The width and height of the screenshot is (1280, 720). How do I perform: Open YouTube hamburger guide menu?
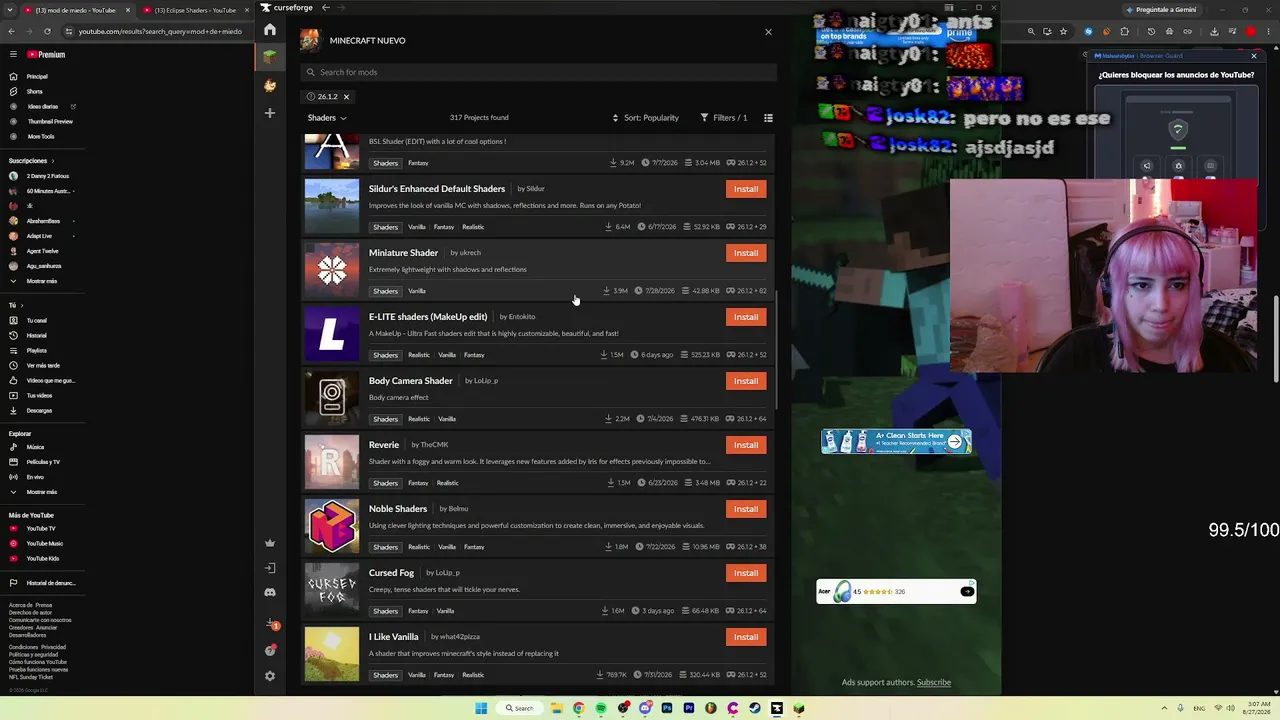(13, 55)
